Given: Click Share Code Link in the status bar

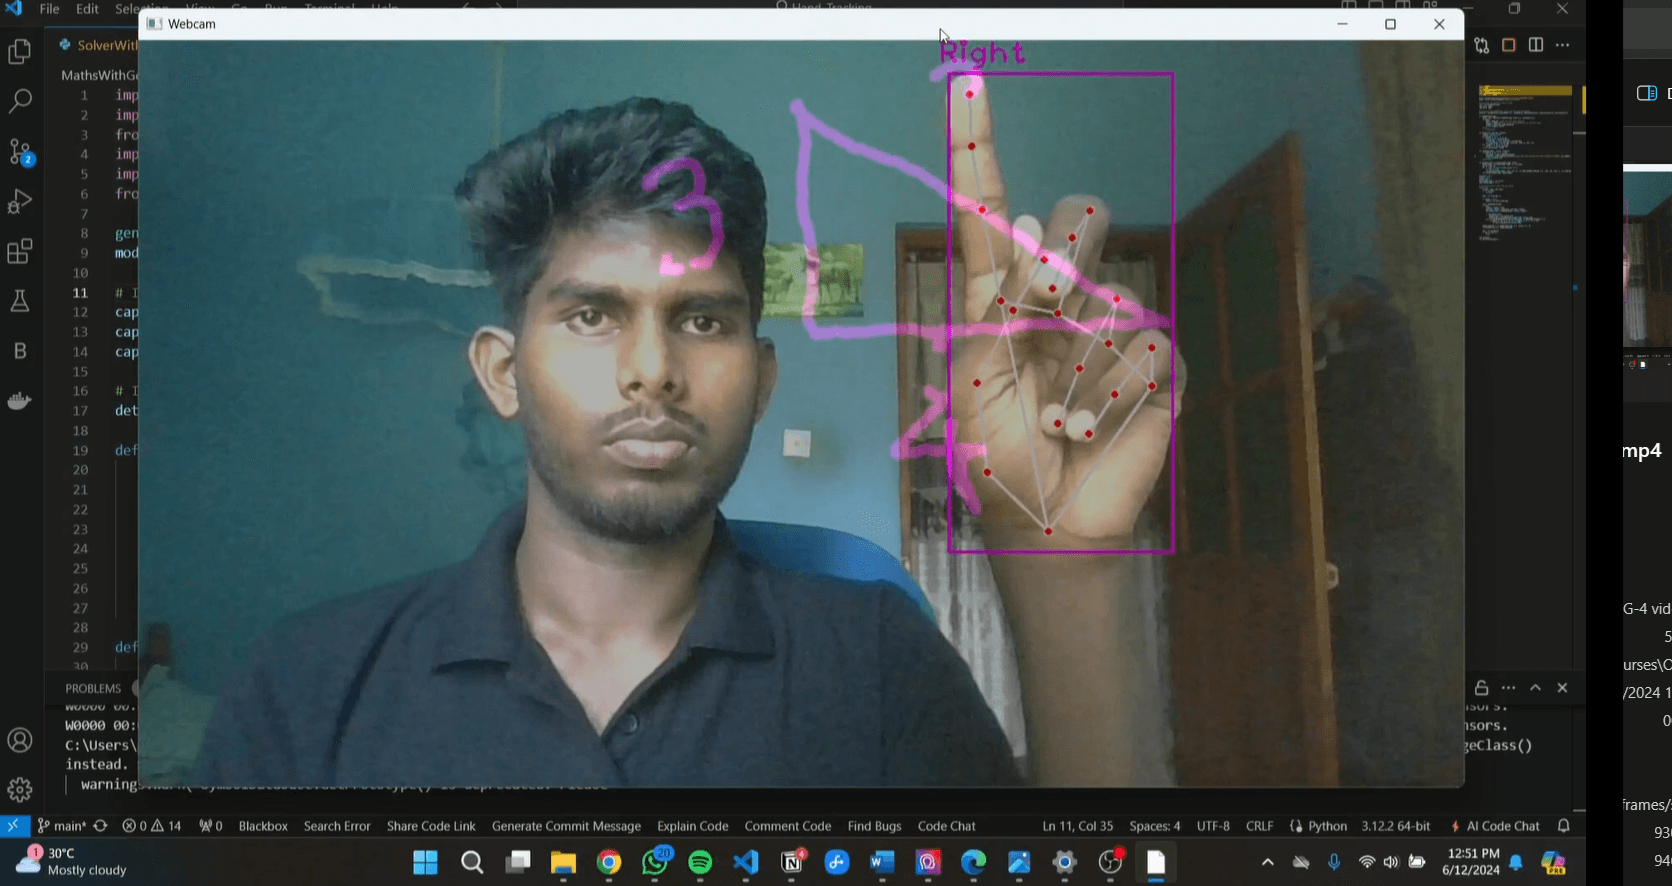Looking at the screenshot, I should coord(431,826).
